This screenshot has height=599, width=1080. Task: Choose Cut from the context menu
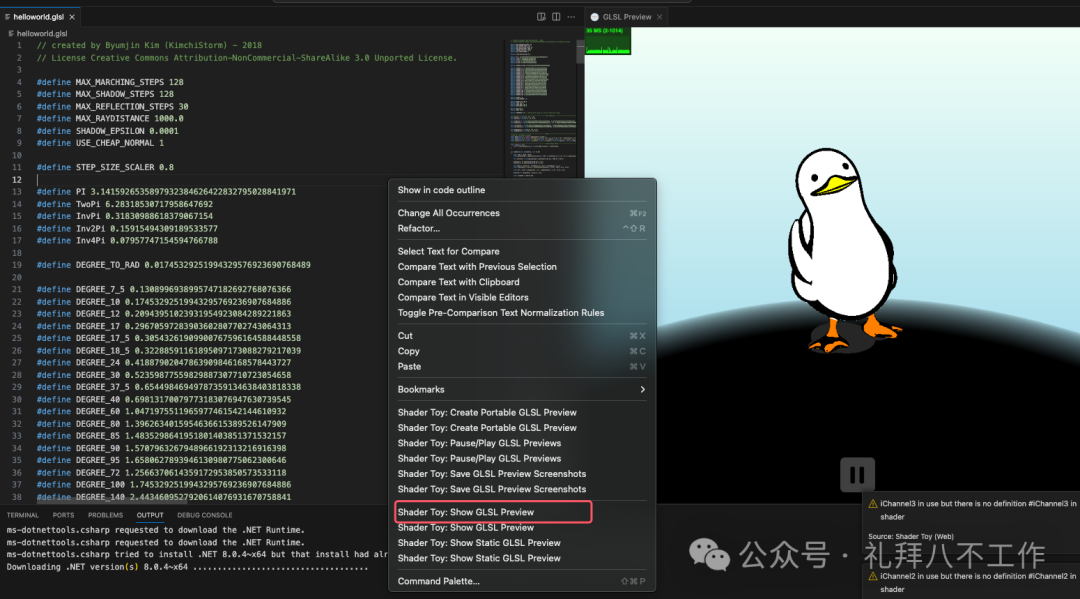click(x=521, y=336)
